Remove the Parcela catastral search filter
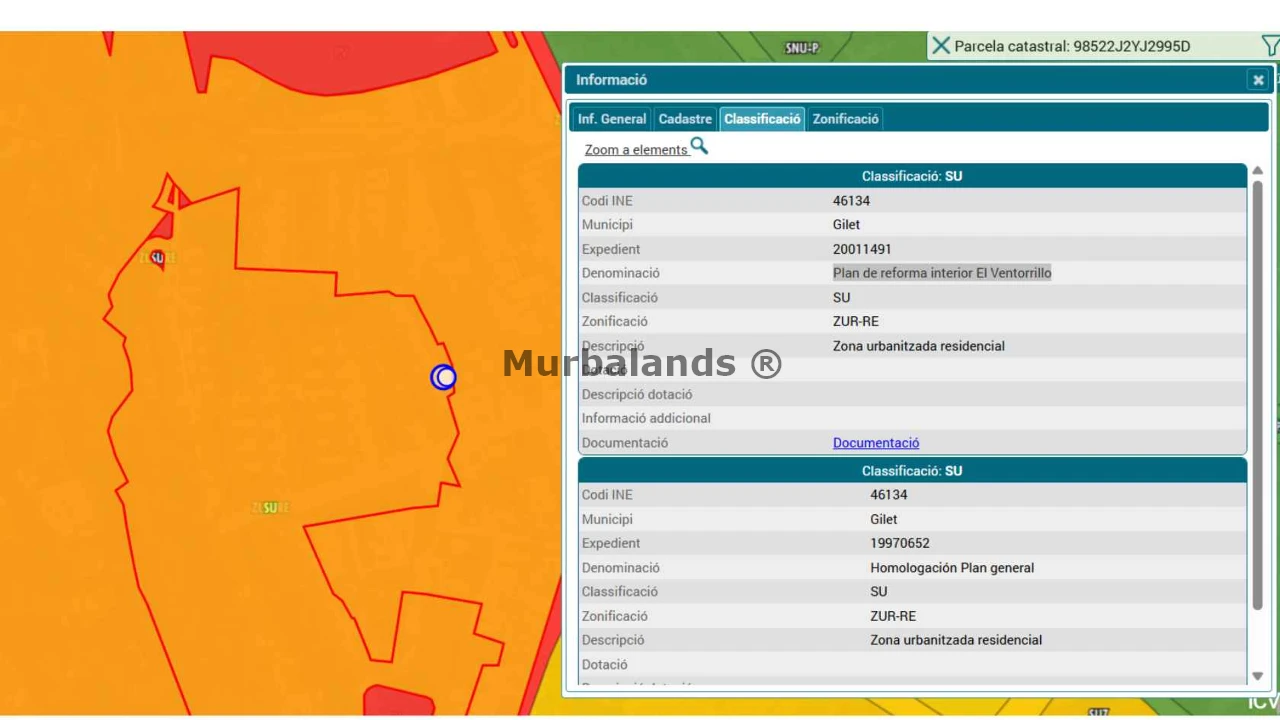Image resolution: width=1280 pixels, height=720 pixels. (940, 46)
